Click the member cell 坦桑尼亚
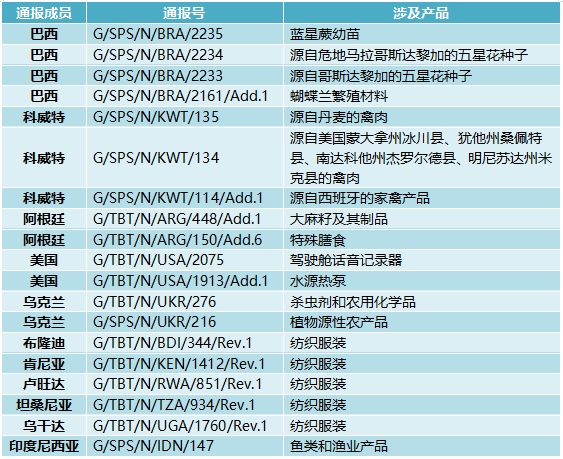 pos(44,405)
